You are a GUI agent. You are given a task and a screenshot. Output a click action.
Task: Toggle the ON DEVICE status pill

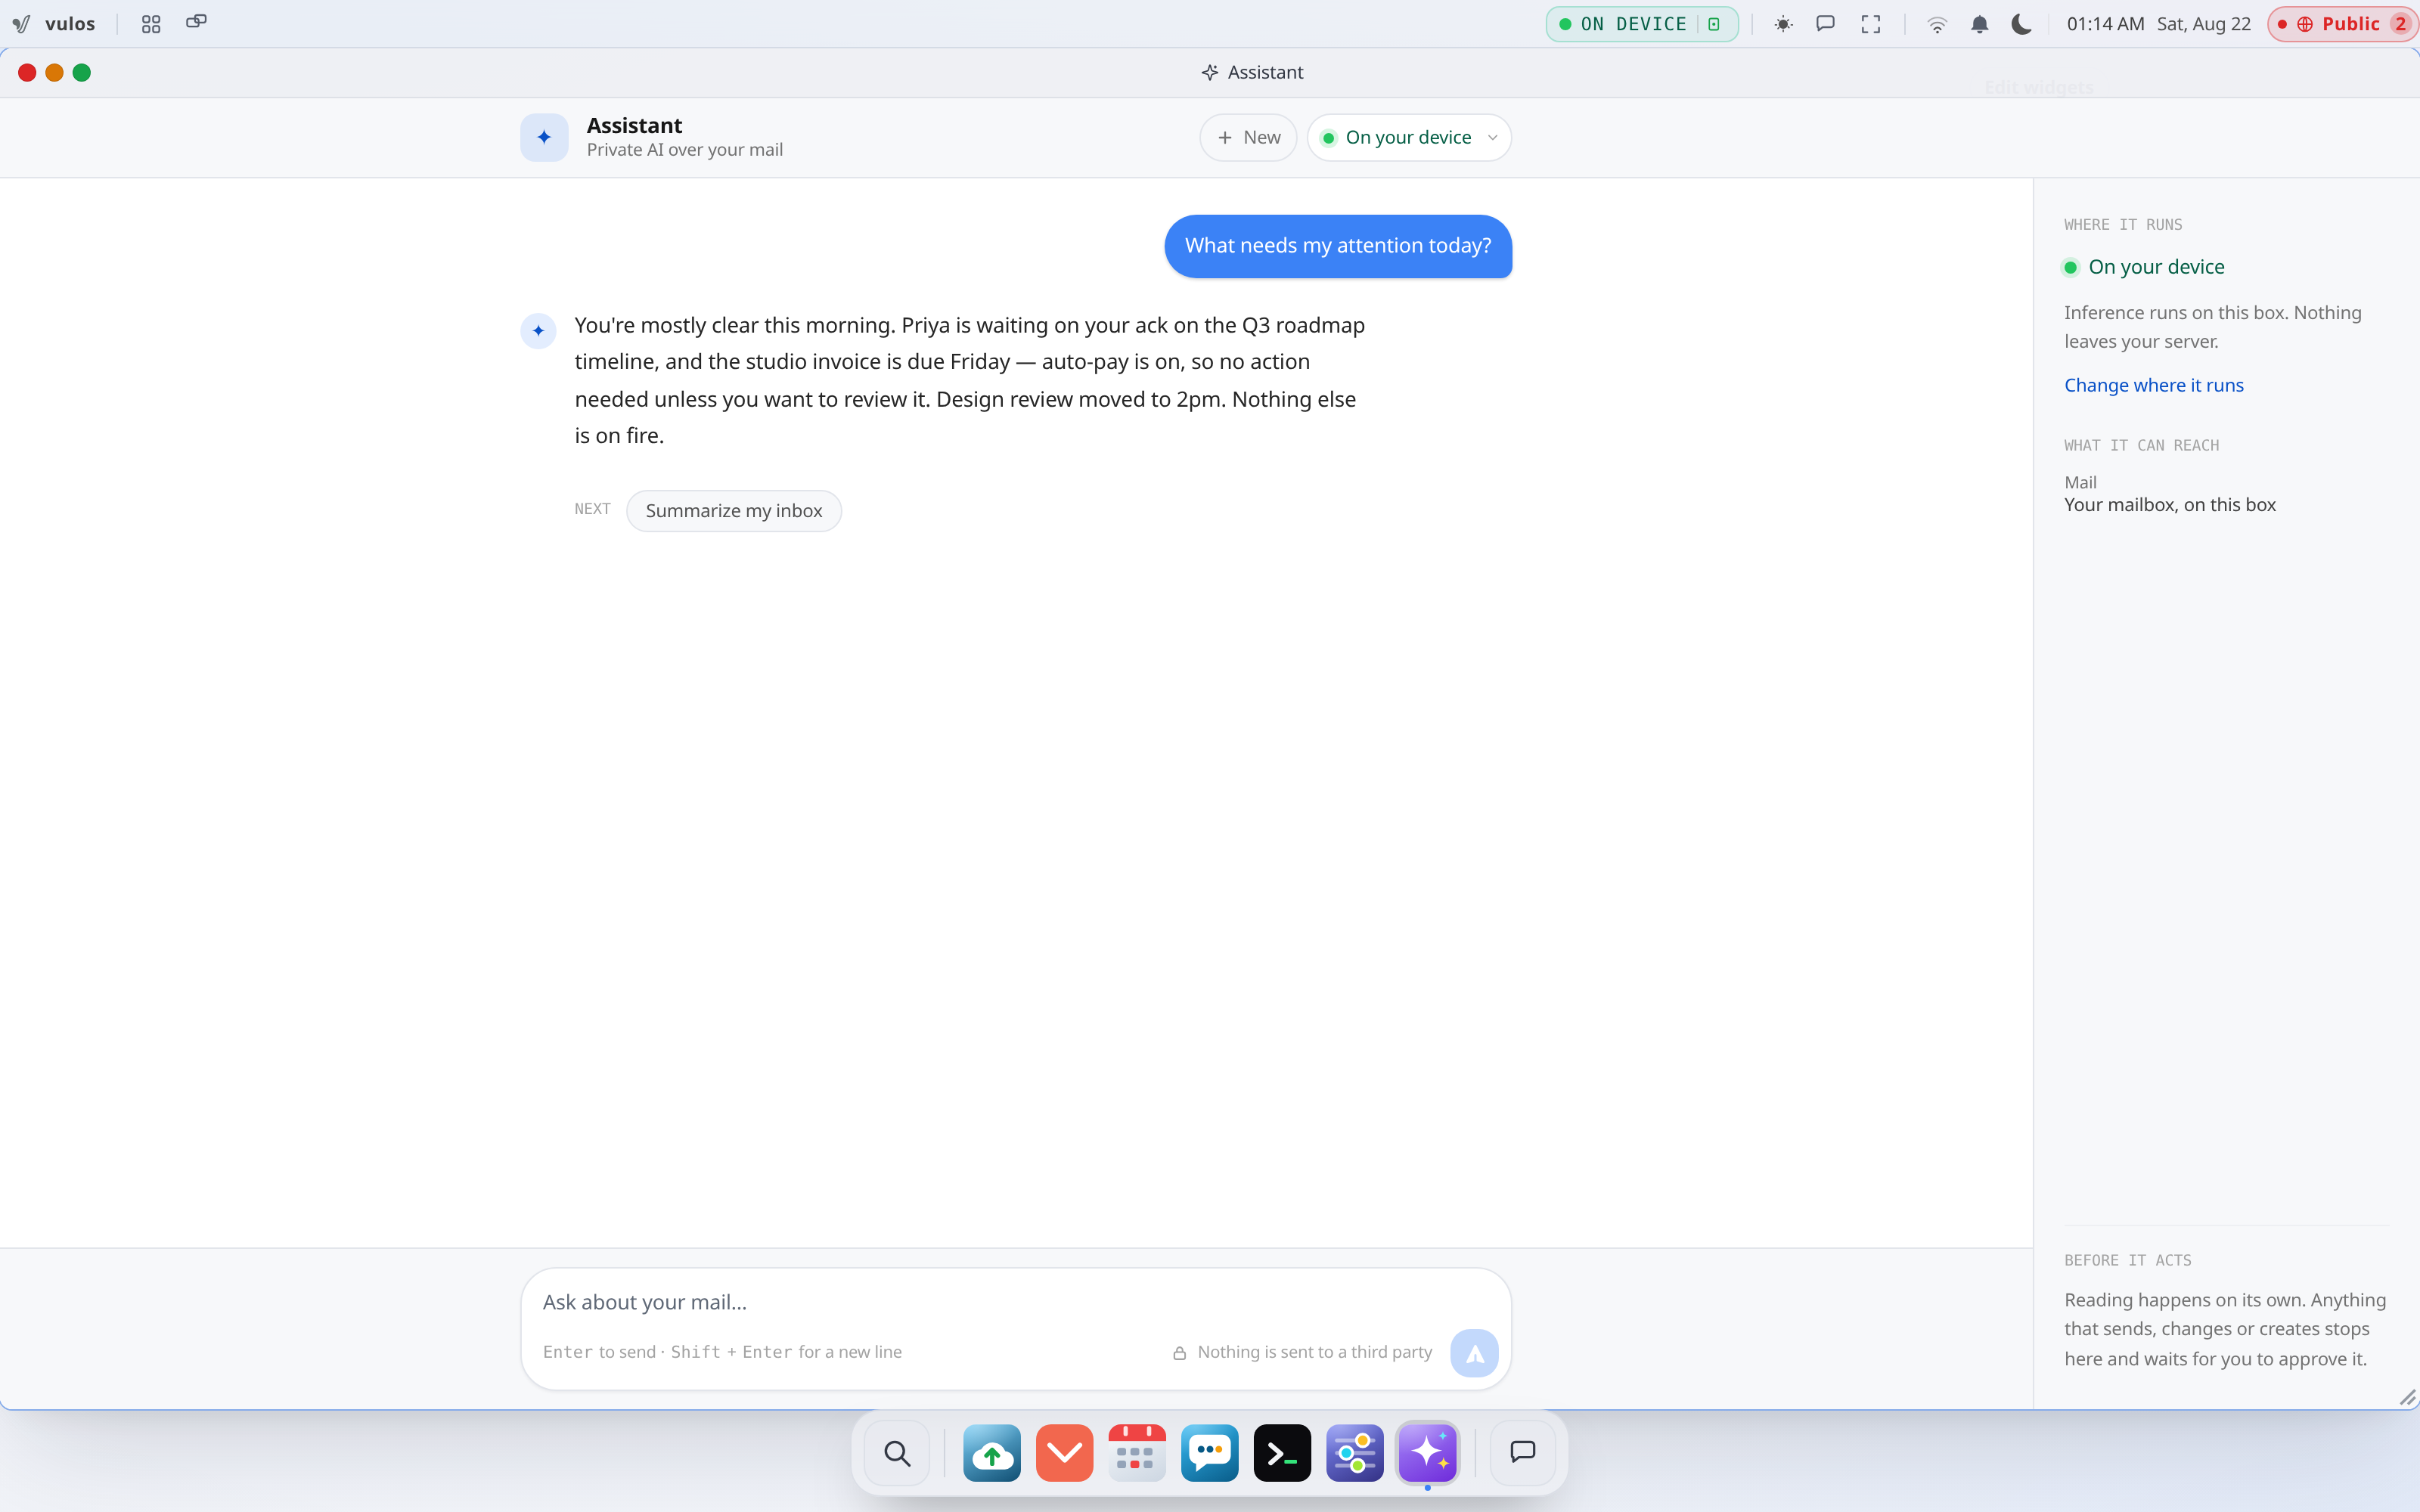(x=1642, y=24)
